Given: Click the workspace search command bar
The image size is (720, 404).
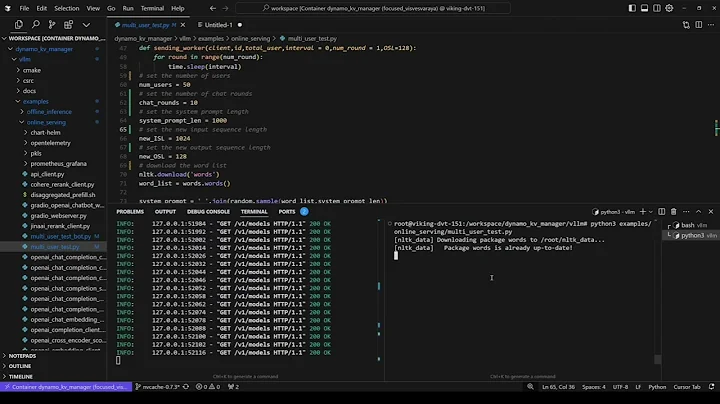Looking at the screenshot, I should click(373, 8).
